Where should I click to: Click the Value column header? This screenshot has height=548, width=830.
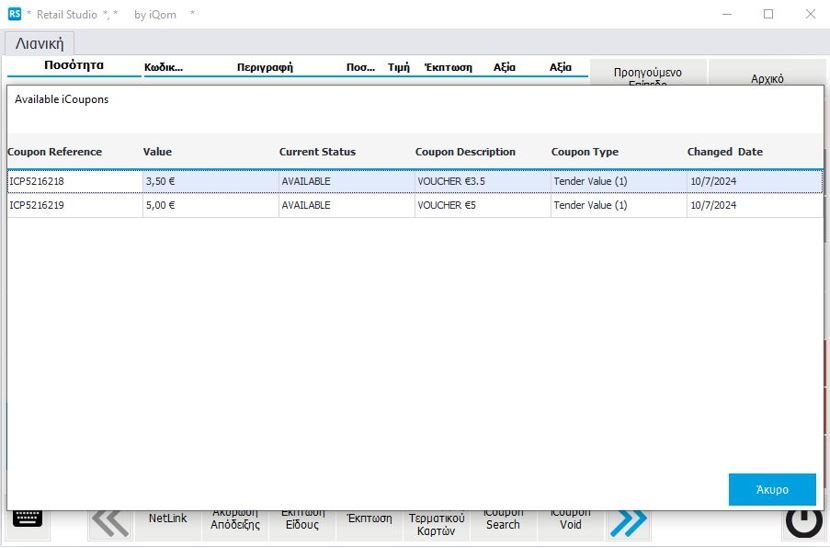click(x=158, y=152)
